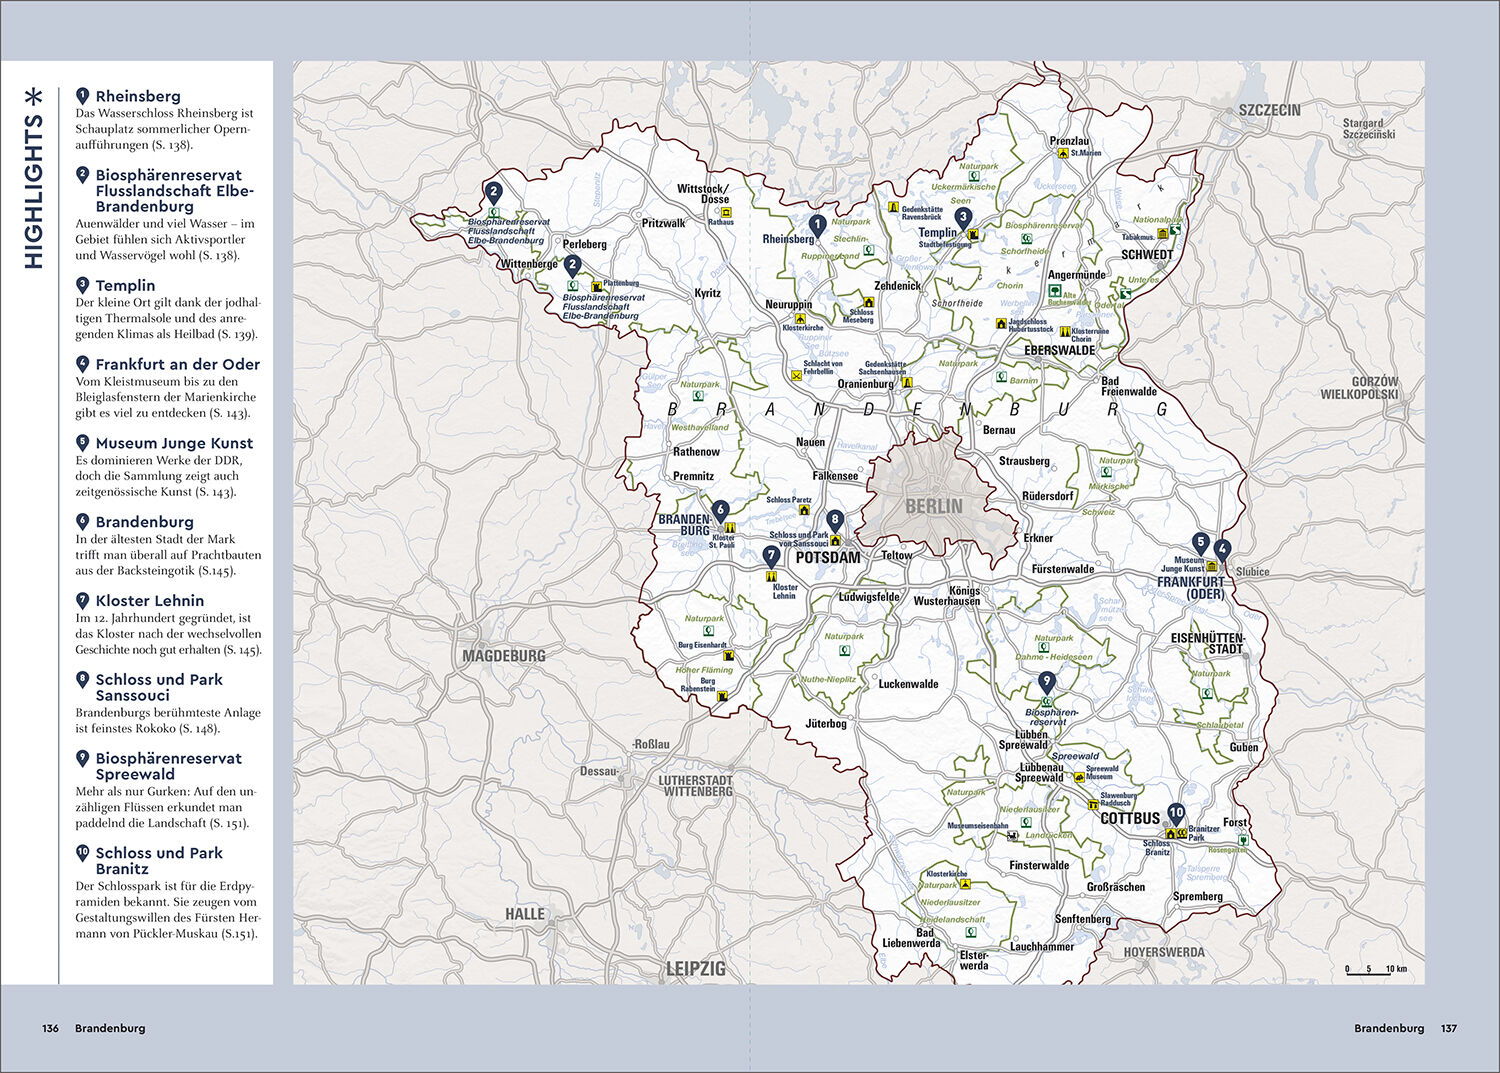The height and width of the screenshot is (1073, 1500).
Task: Click the BERLIN label on the map
Action: coord(934,507)
